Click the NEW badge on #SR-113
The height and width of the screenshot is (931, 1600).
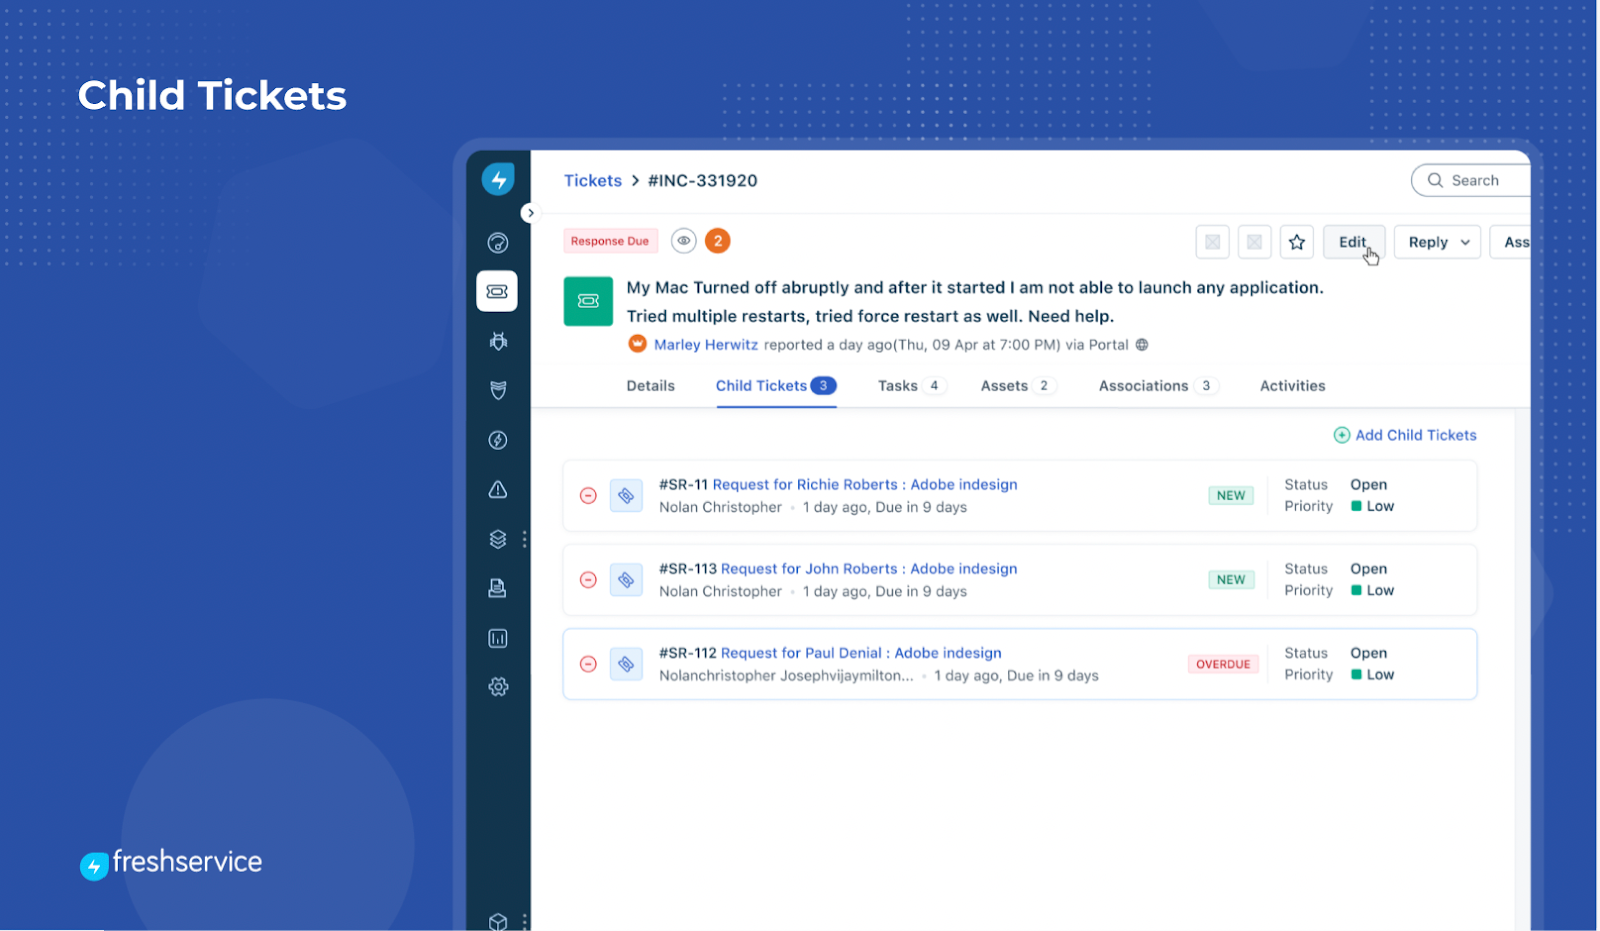coord(1231,580)
